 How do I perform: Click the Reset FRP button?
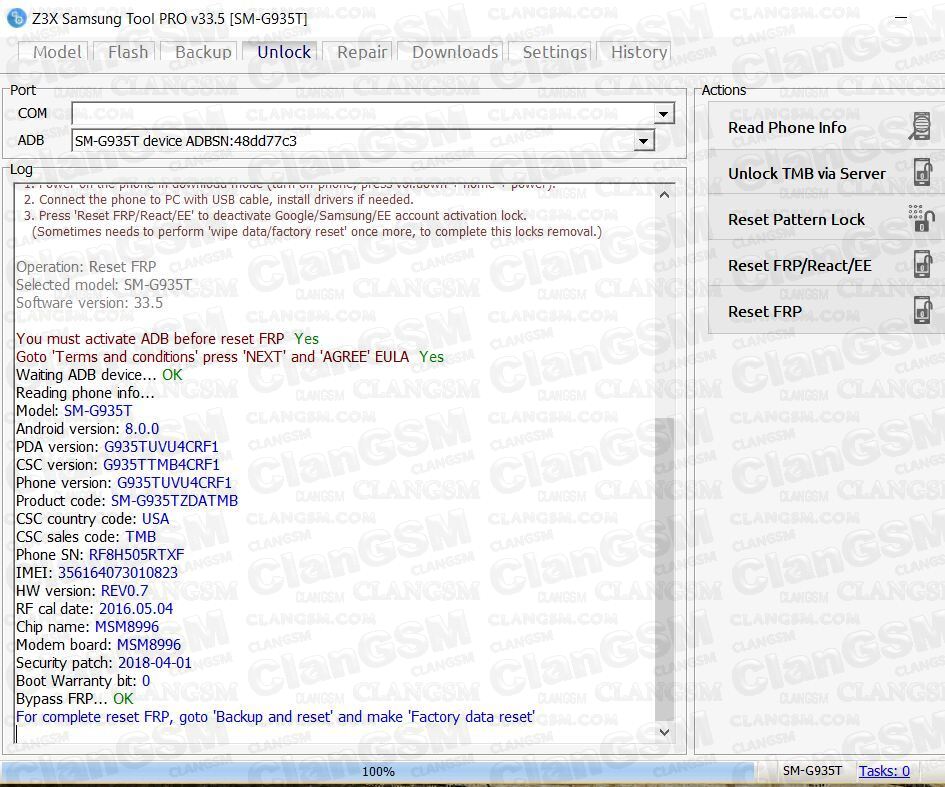(x=826, y=311)
